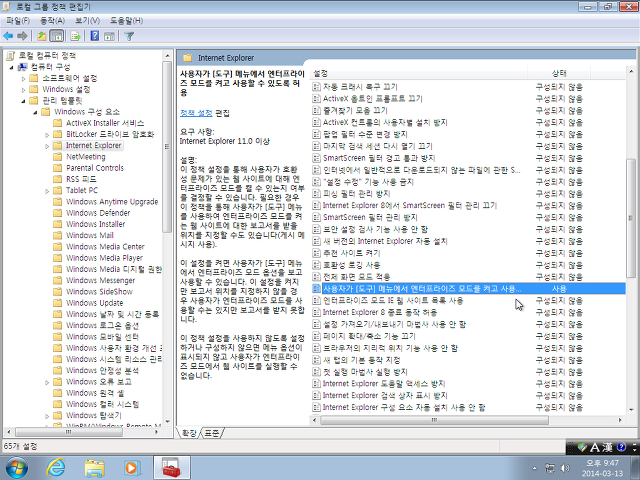Click the Windows Defender folder icon

[x=58, y=213]
